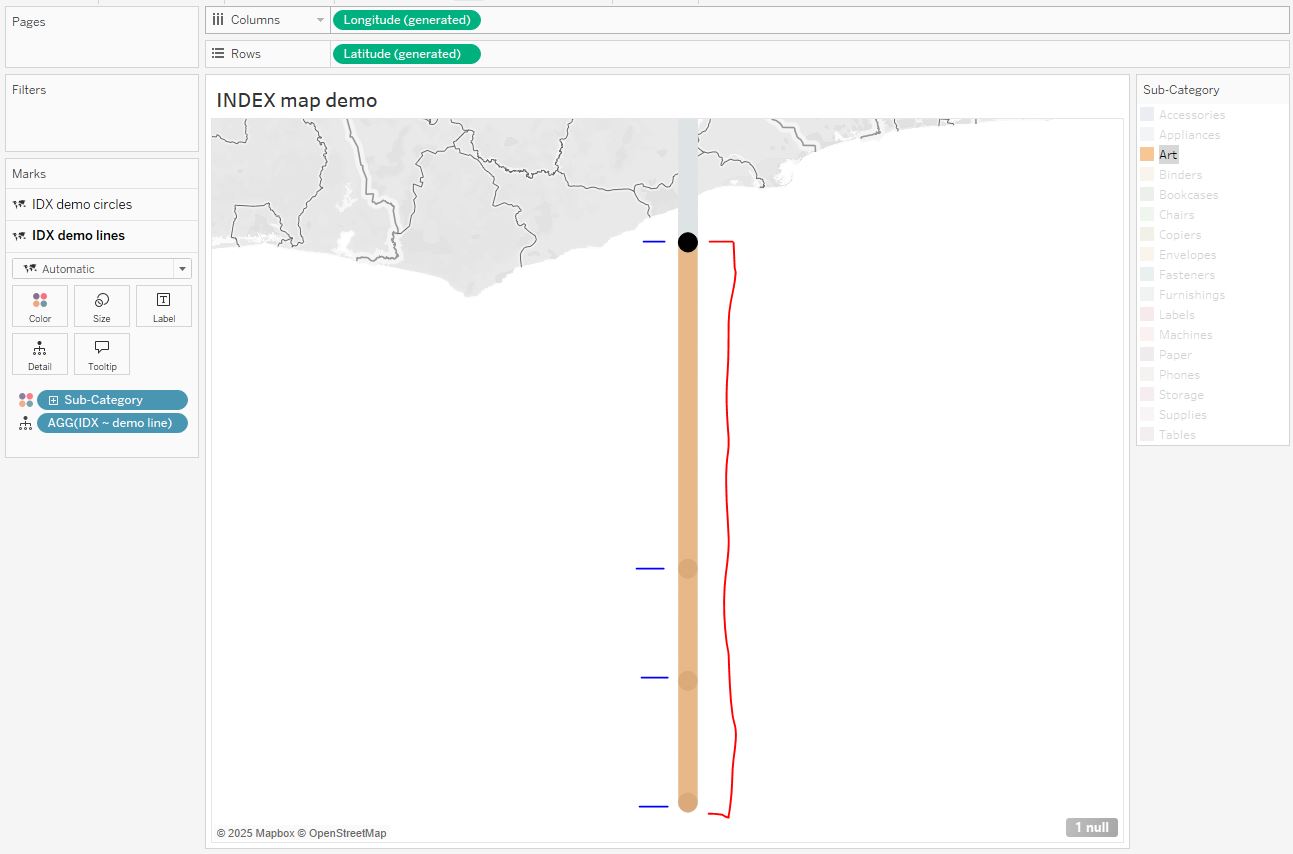The width and height of the screenshot is (1293, 854).
Task: Click the Latitude (generated) pill
Action: [407, 54]
